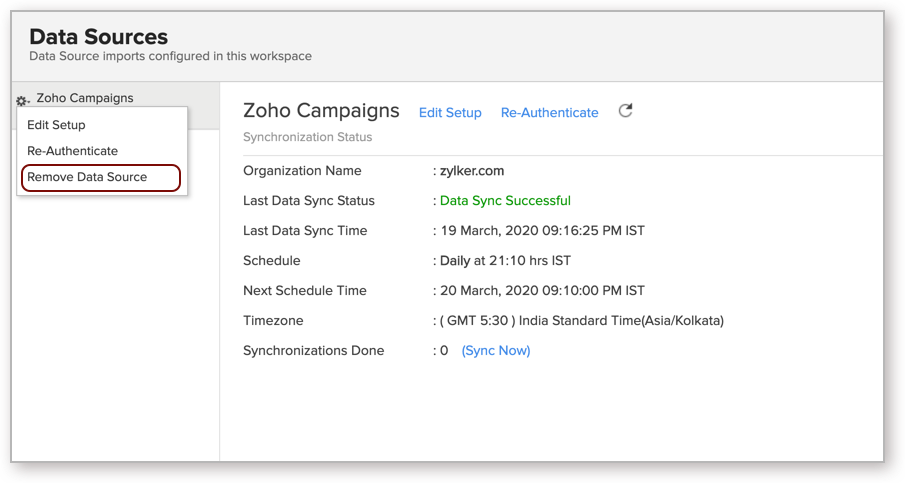The width and height of the screenshot is (905, 483).
Task: Click the Synchronization Status subtitle
Action: point(307,137)
